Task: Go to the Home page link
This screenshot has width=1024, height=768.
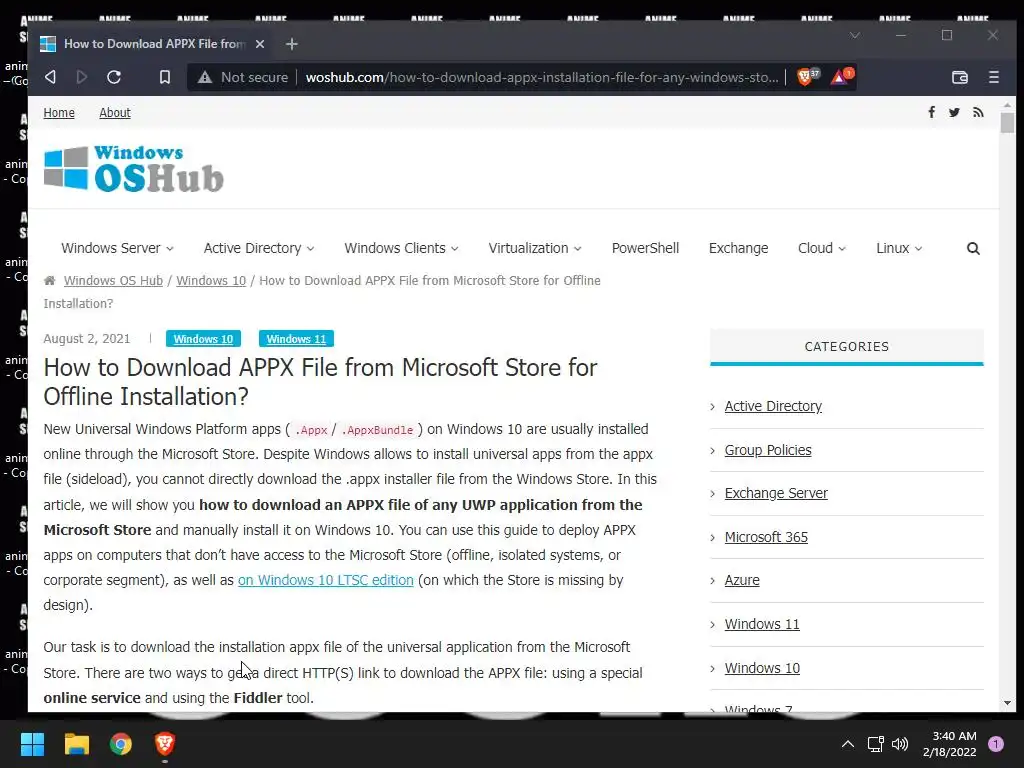Action: (x=59, y=112)
